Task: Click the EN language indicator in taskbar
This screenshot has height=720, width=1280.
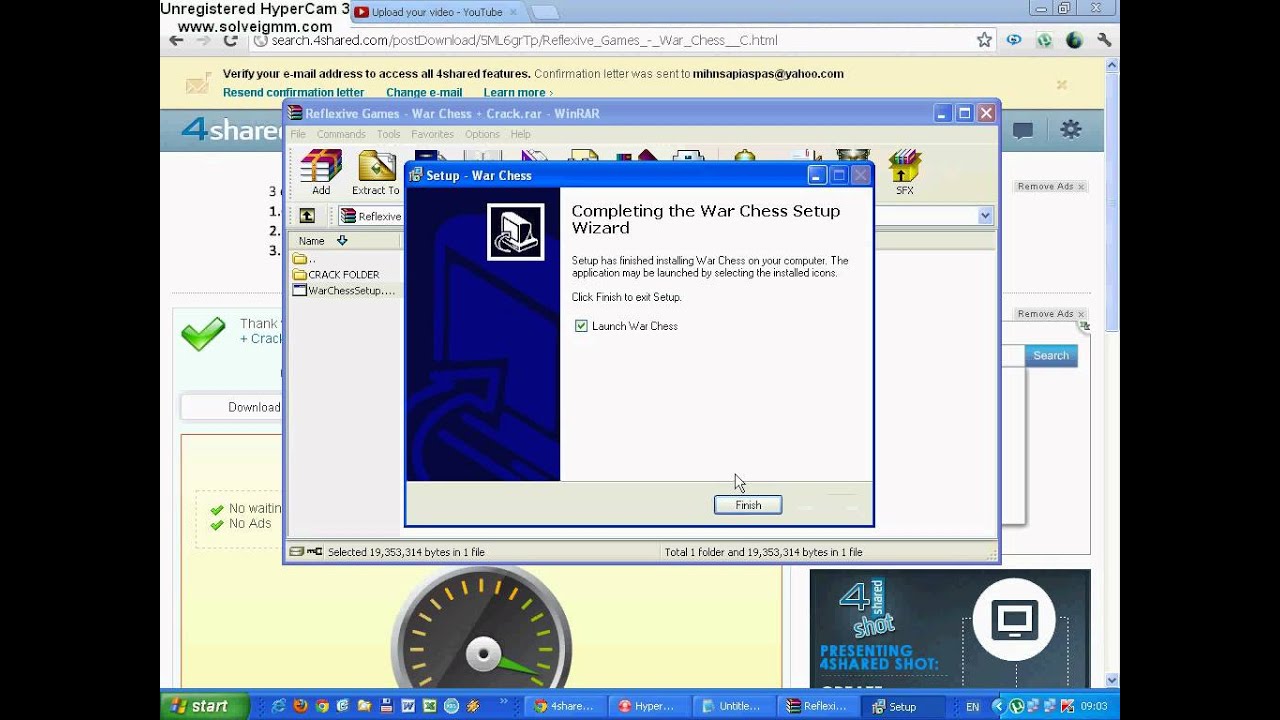Action: point(972,706)
